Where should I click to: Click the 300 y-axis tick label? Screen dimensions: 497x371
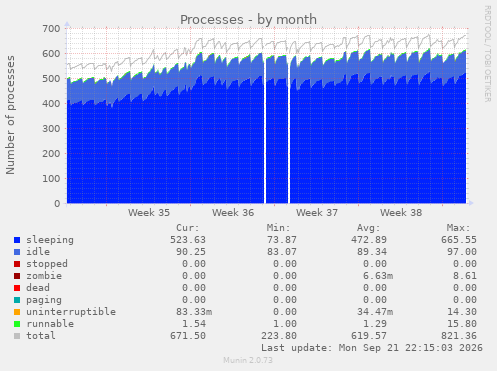pyautogui.click(x=51, y=129)
